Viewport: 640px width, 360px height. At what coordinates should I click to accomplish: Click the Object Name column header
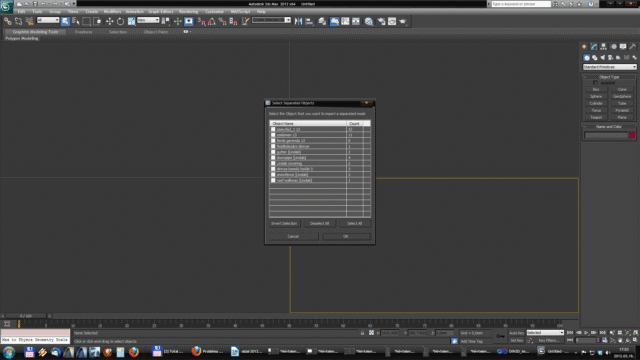308,123
